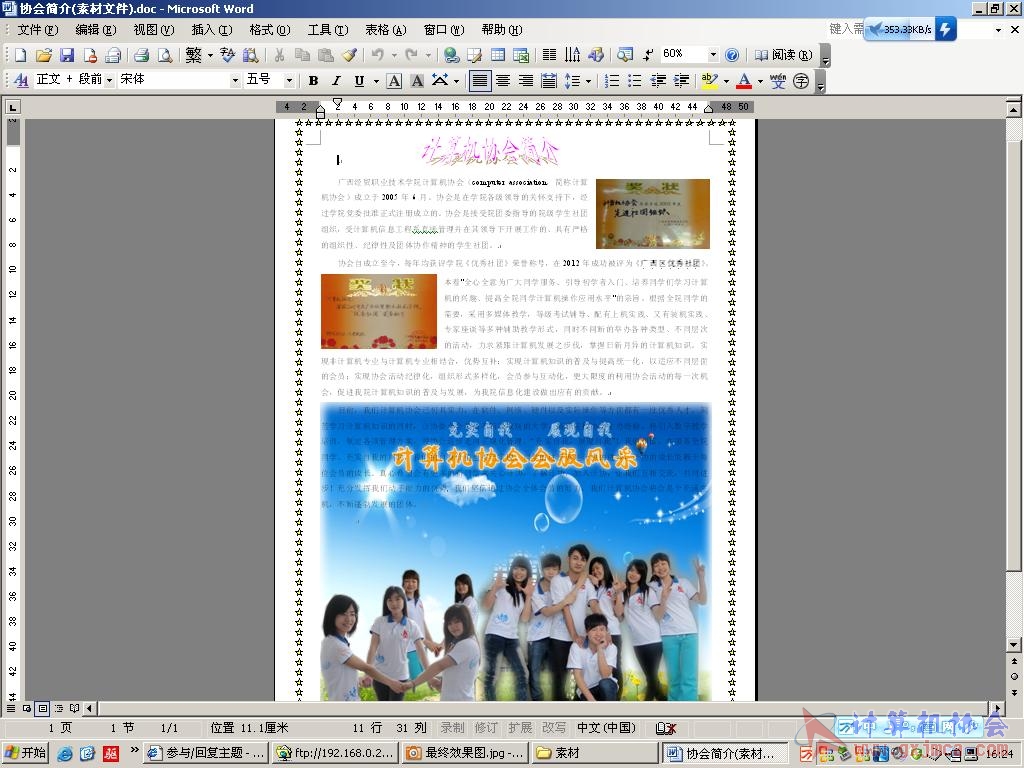Apply an enclosed character with the 字 icon

click(801, 80)
